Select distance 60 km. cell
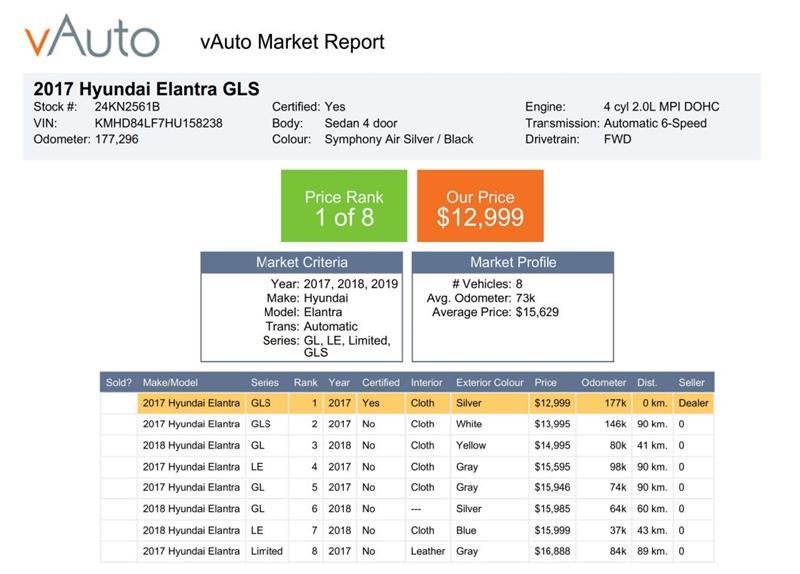This screenshot has height=574, width=800. pos(652,509)
